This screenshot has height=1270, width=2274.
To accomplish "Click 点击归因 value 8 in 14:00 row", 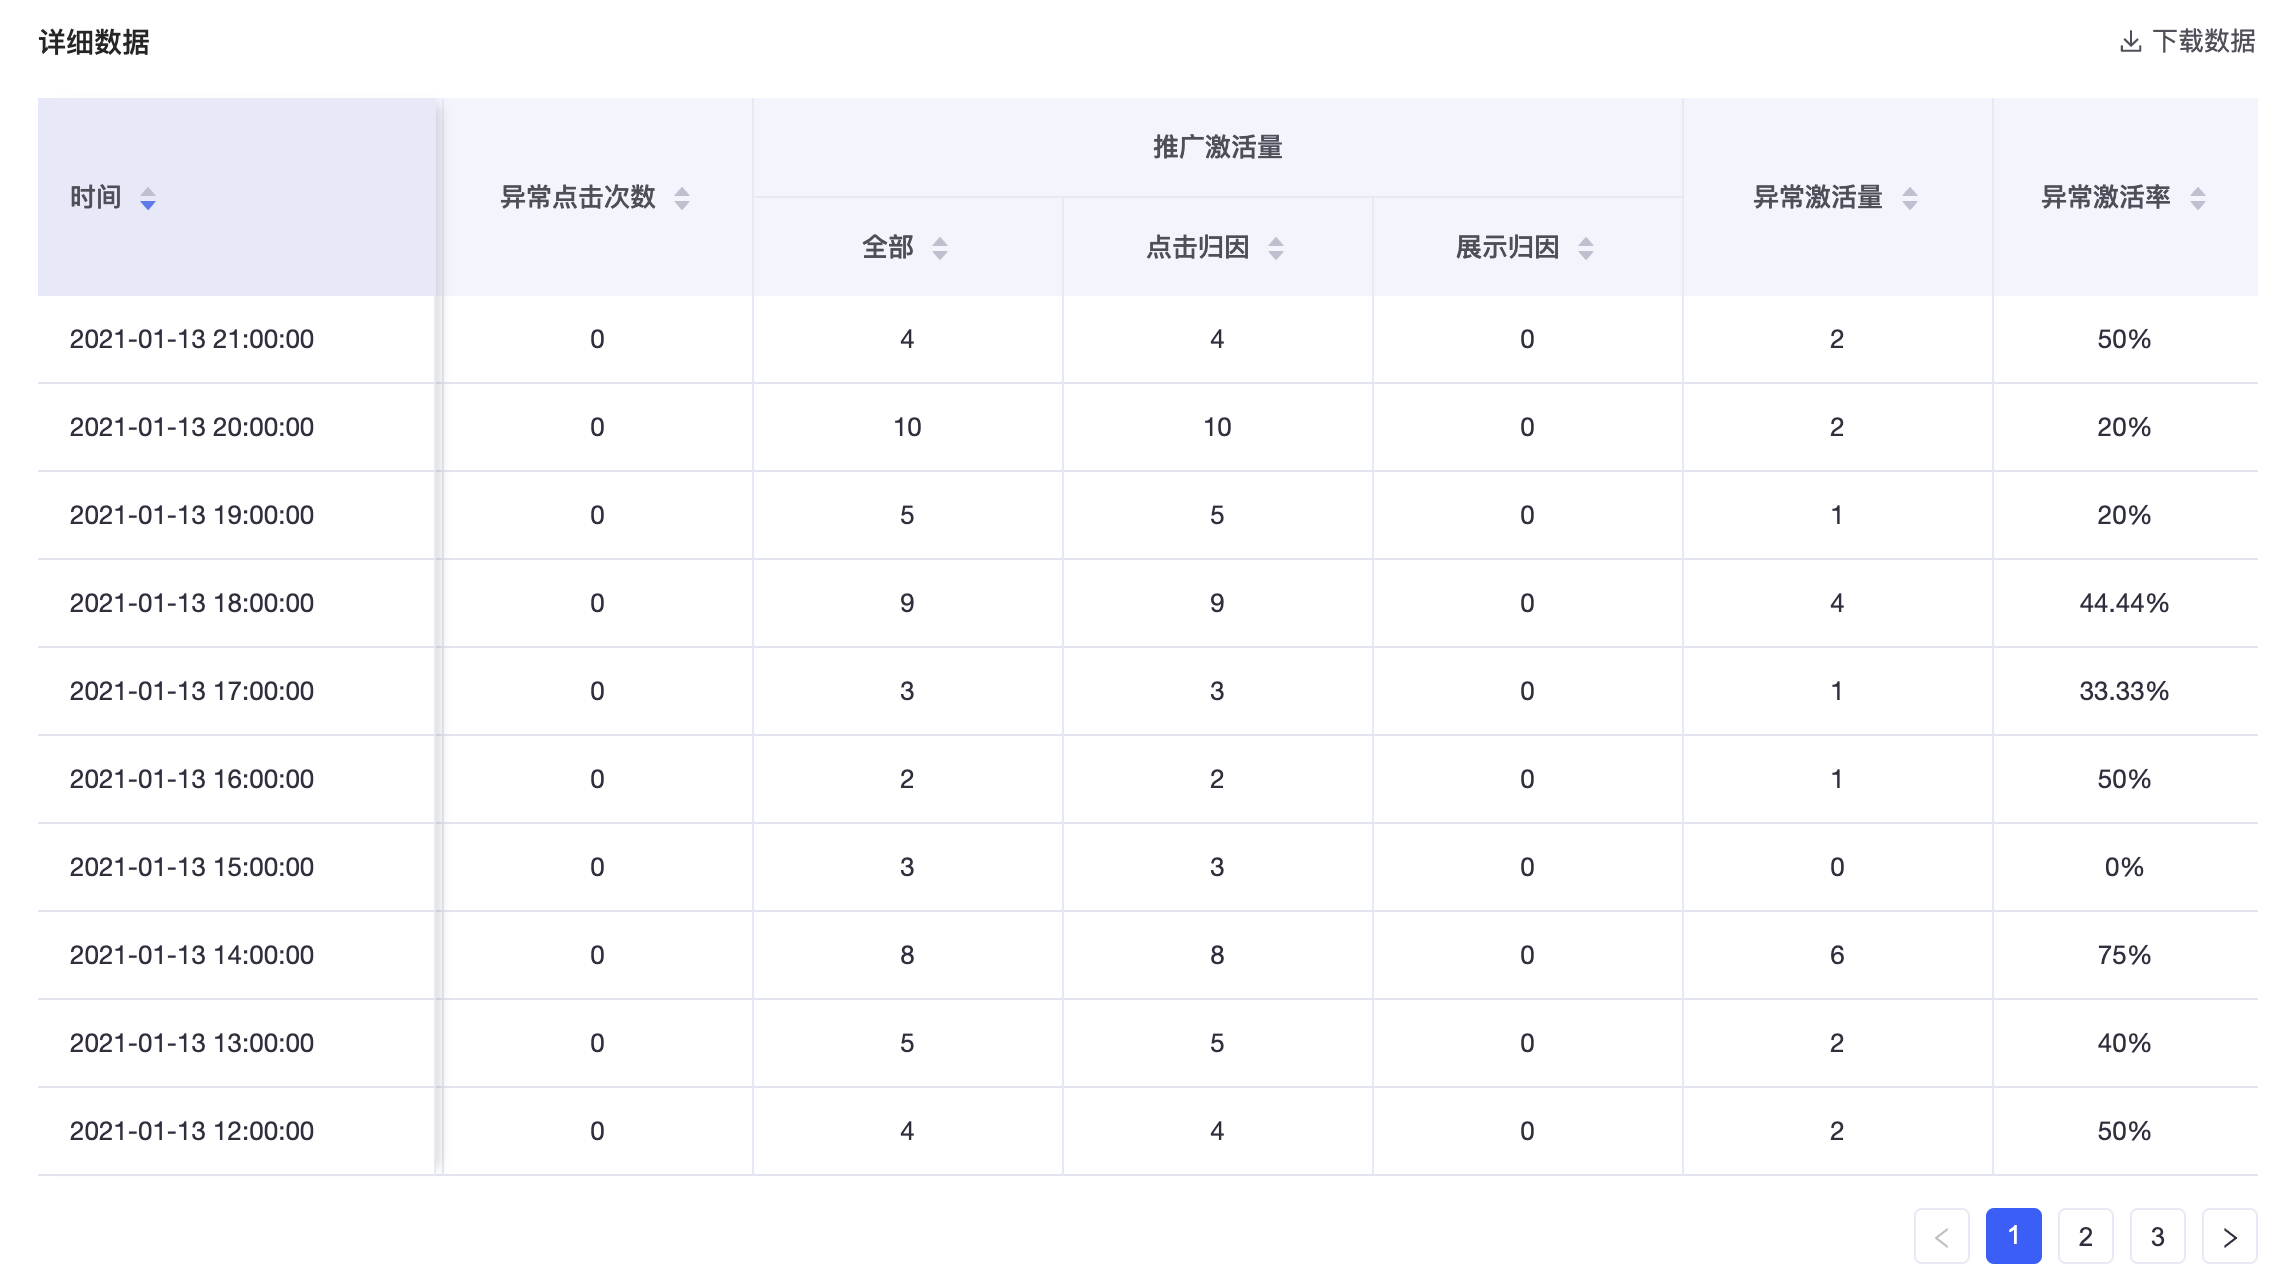I will point(1217,955).
